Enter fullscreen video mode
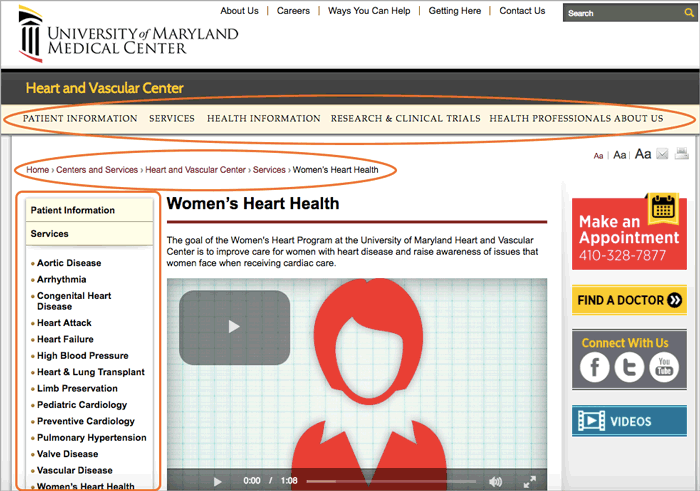700x491 pixels. pos(529,481)
